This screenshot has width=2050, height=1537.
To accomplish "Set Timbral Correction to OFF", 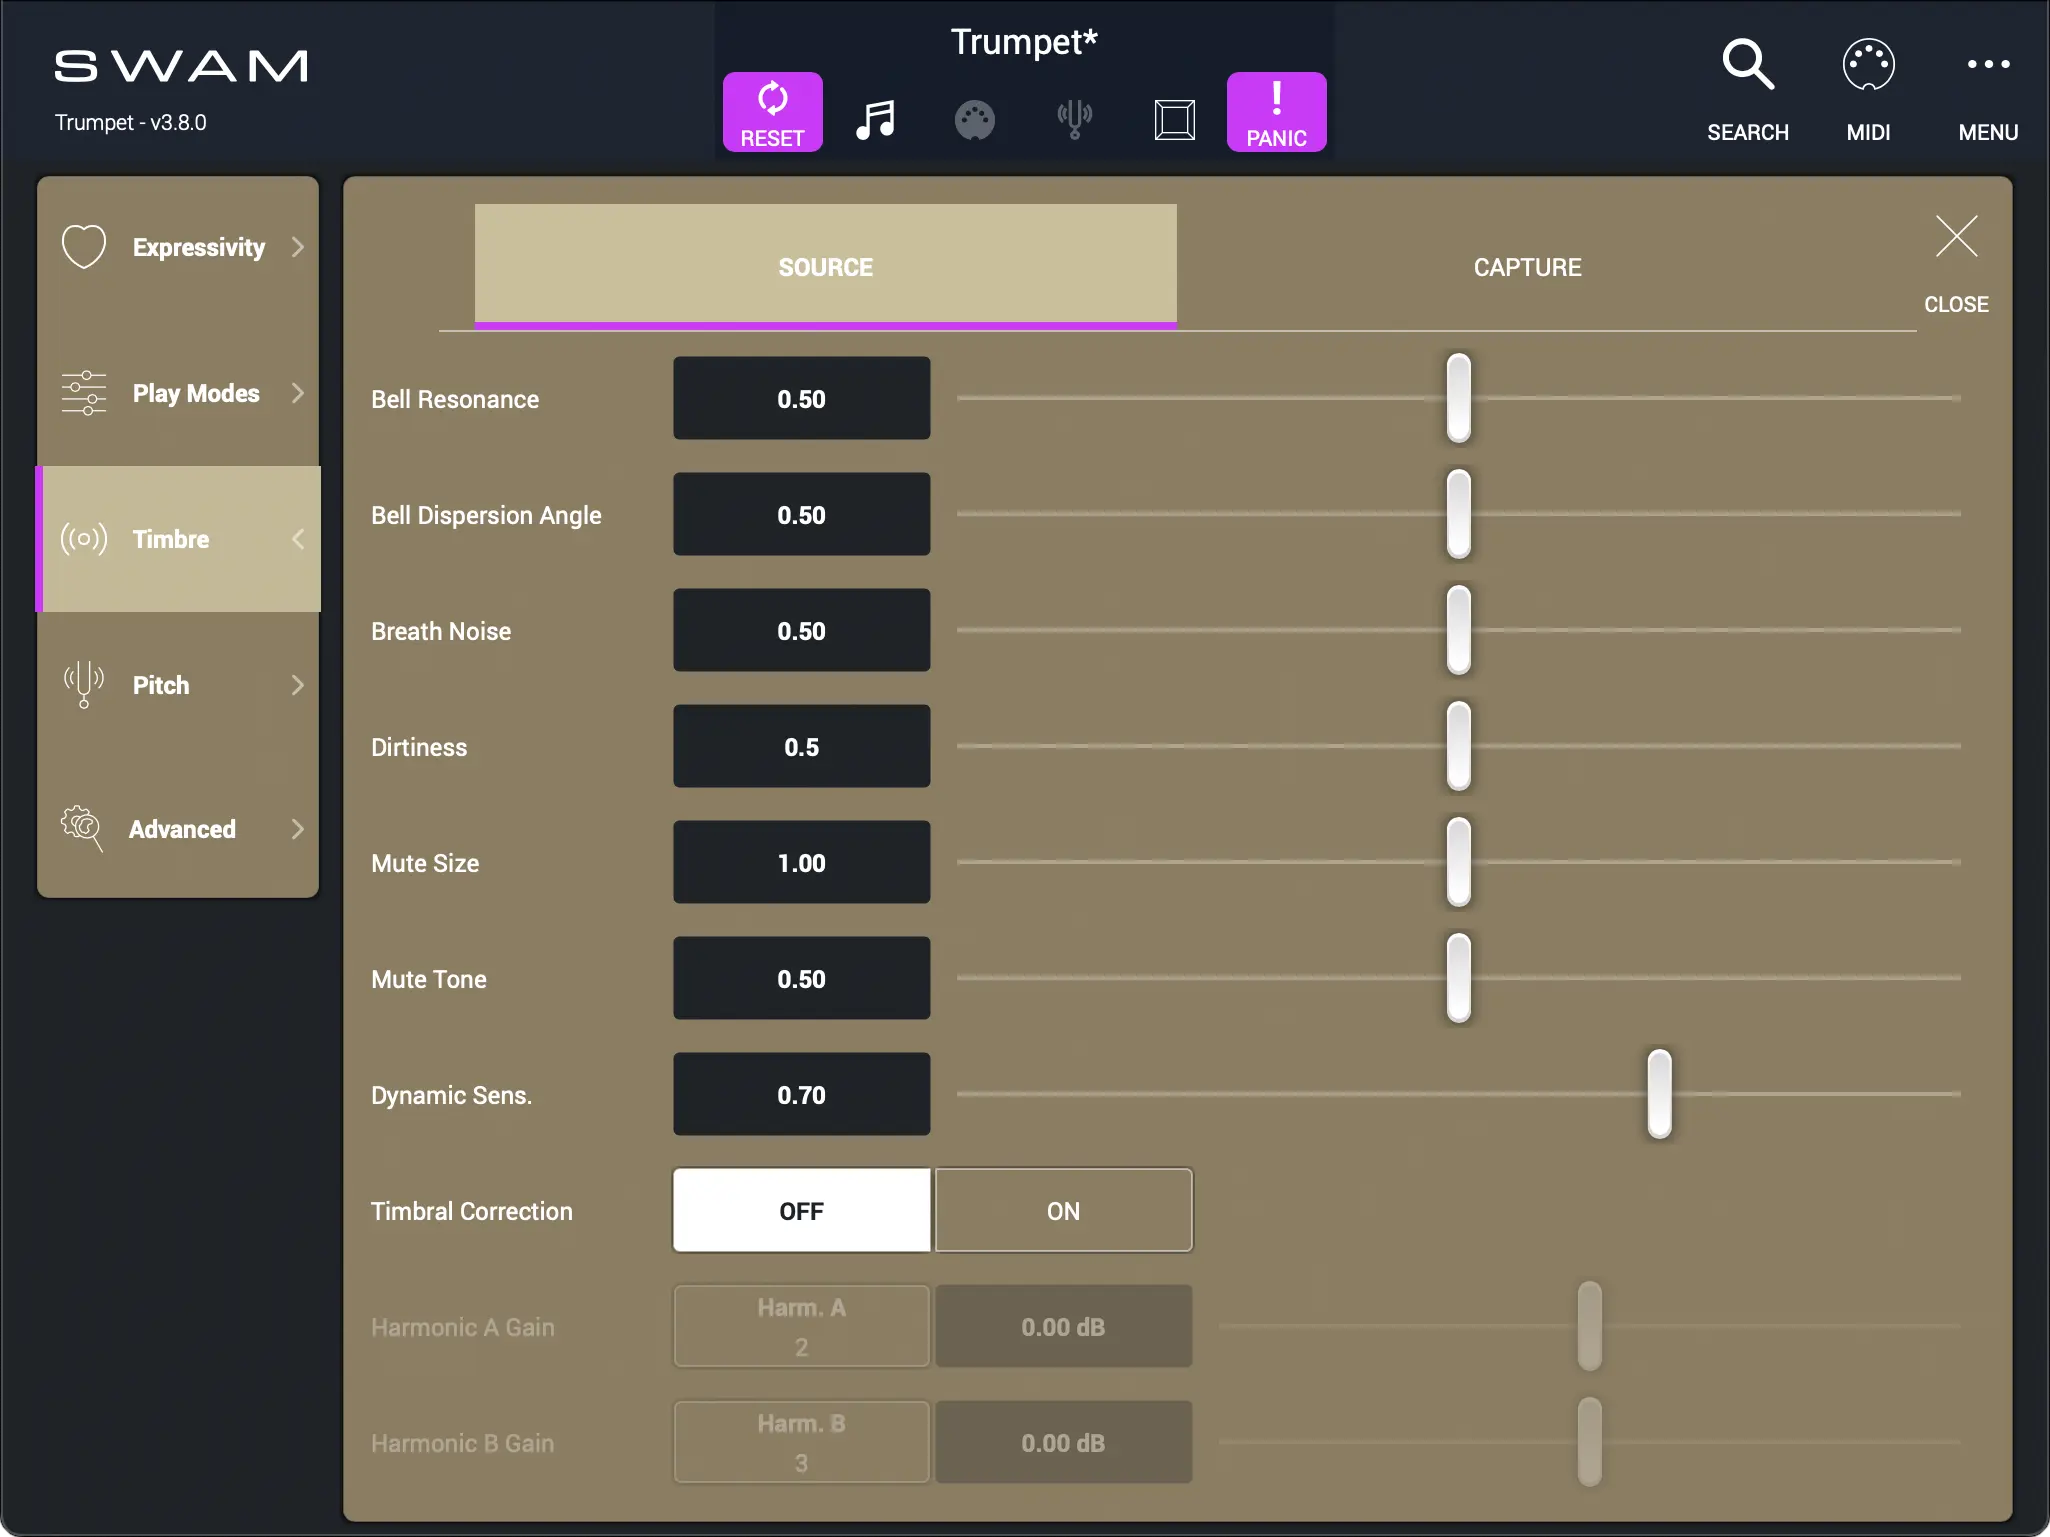I will click(801, 1211).
